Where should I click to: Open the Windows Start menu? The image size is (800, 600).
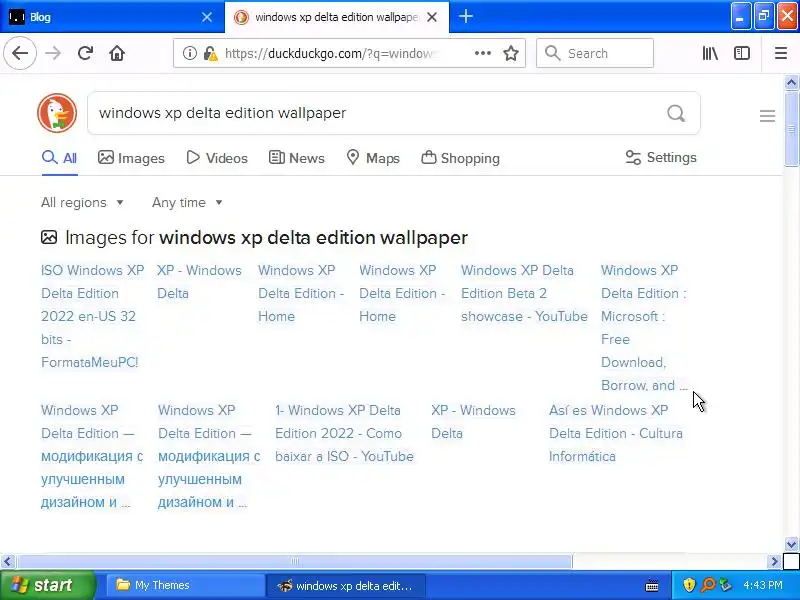click(x=47, y=585)
